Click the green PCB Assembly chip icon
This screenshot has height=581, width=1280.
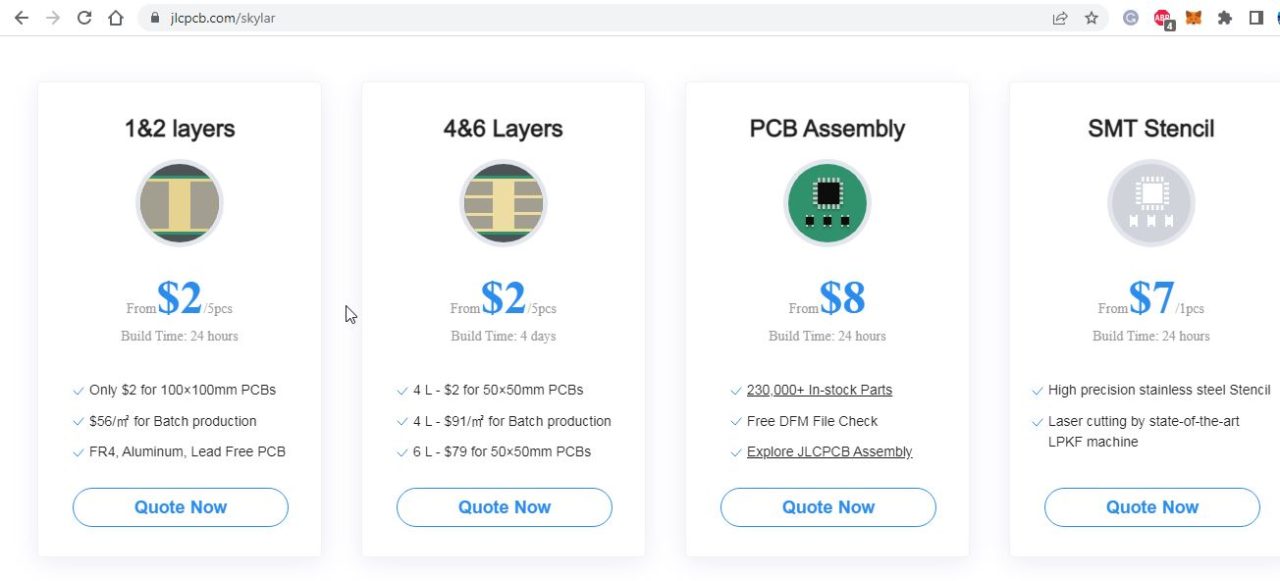click(x=827, y=203)
